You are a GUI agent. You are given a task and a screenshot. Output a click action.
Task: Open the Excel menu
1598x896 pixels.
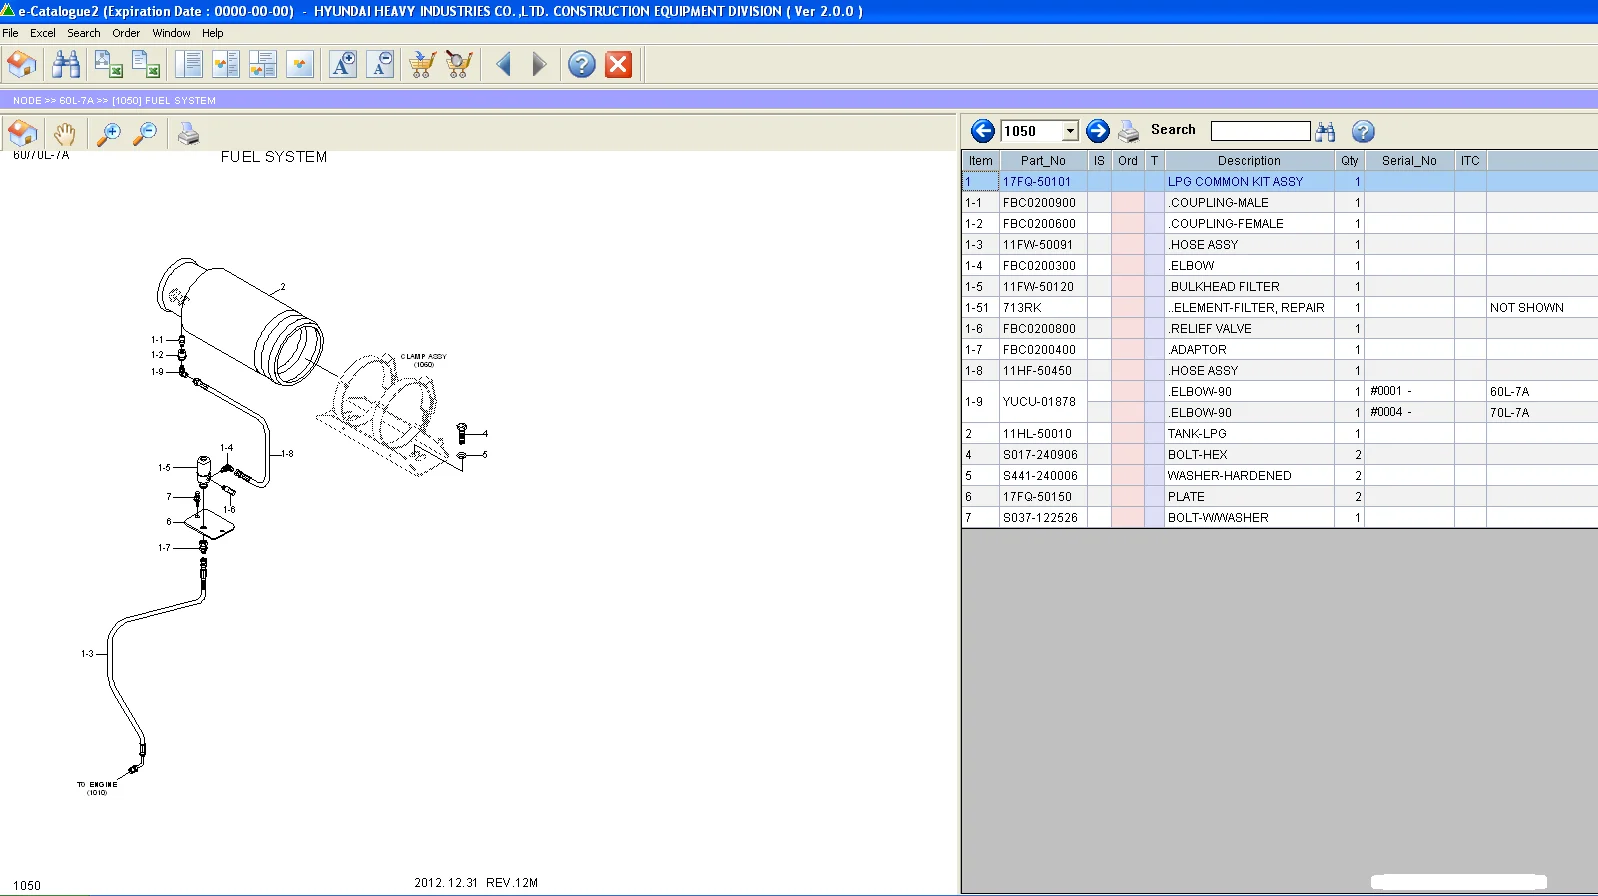pyautogui.click(x=43, y=33)
